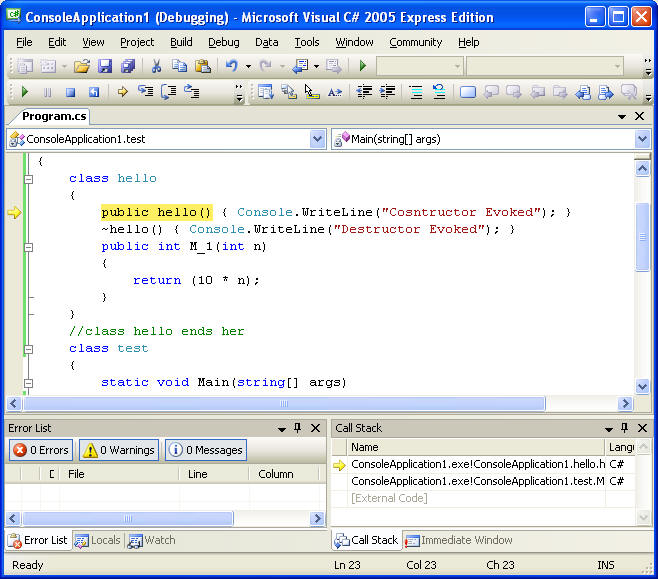Stop debugging with the square icon

[70, 92]
